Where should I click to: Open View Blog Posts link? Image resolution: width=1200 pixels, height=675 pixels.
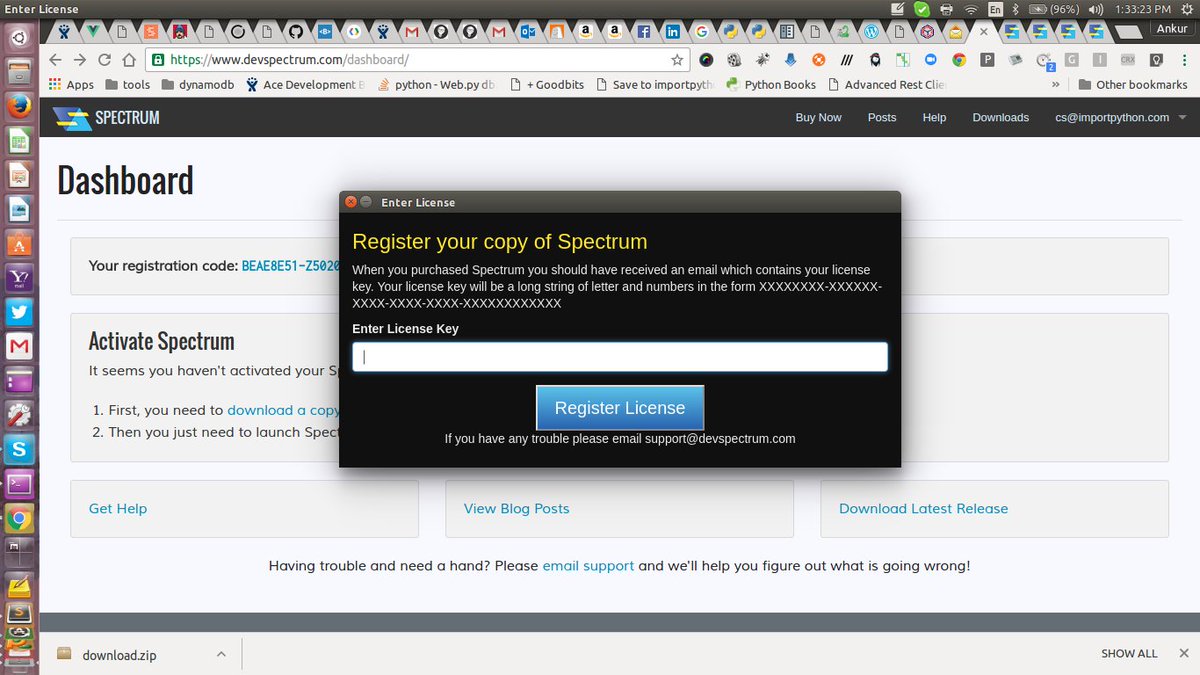tap(516, 508)
